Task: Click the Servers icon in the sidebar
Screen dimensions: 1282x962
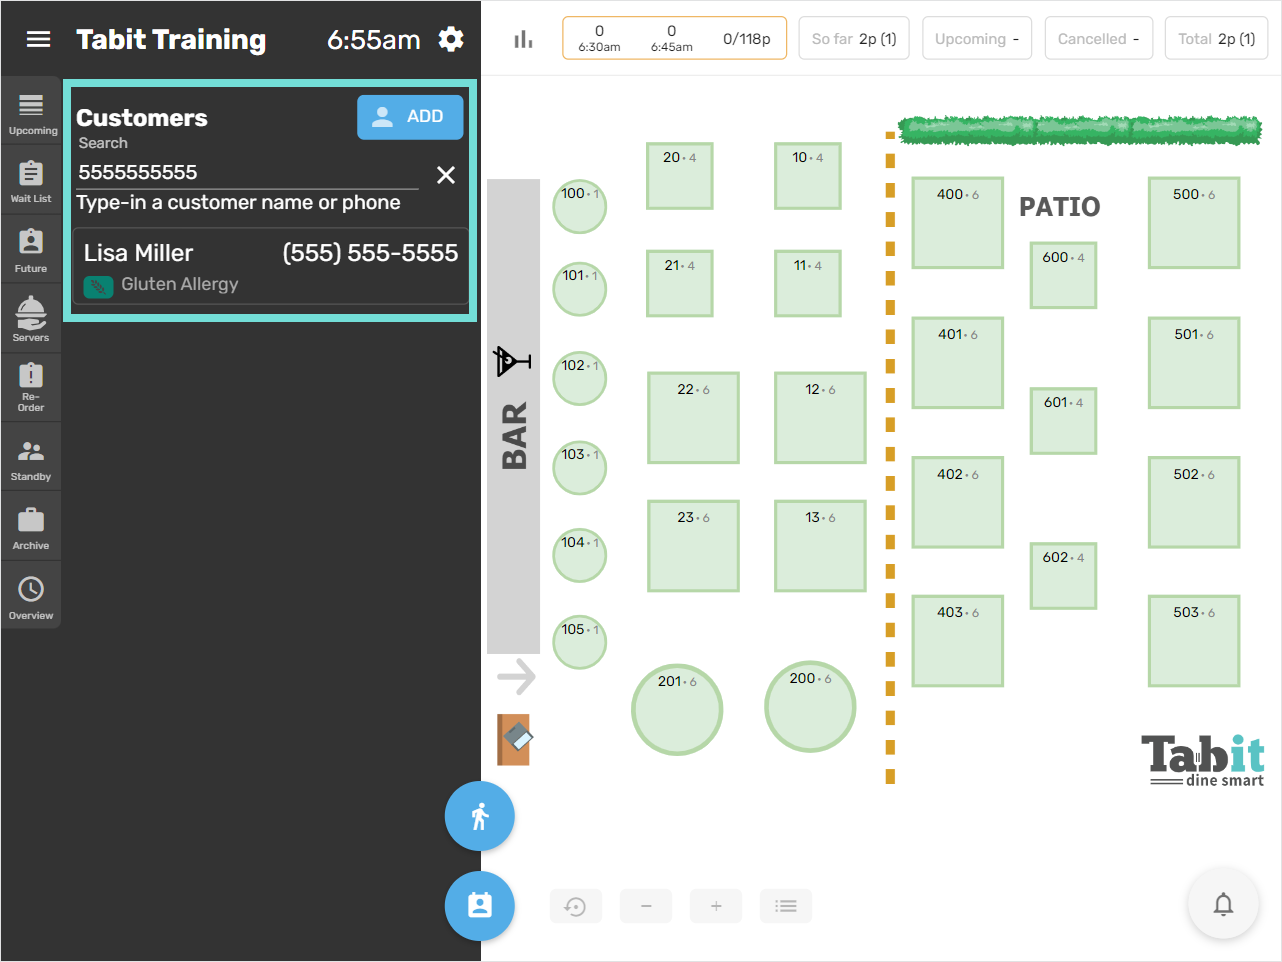Action: pos(31,317)
